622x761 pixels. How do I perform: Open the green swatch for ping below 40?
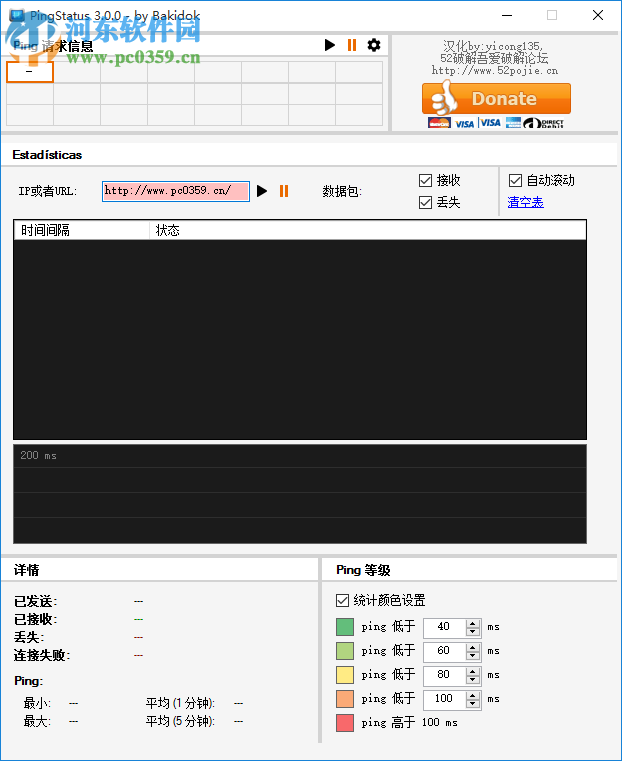(345, 627)
